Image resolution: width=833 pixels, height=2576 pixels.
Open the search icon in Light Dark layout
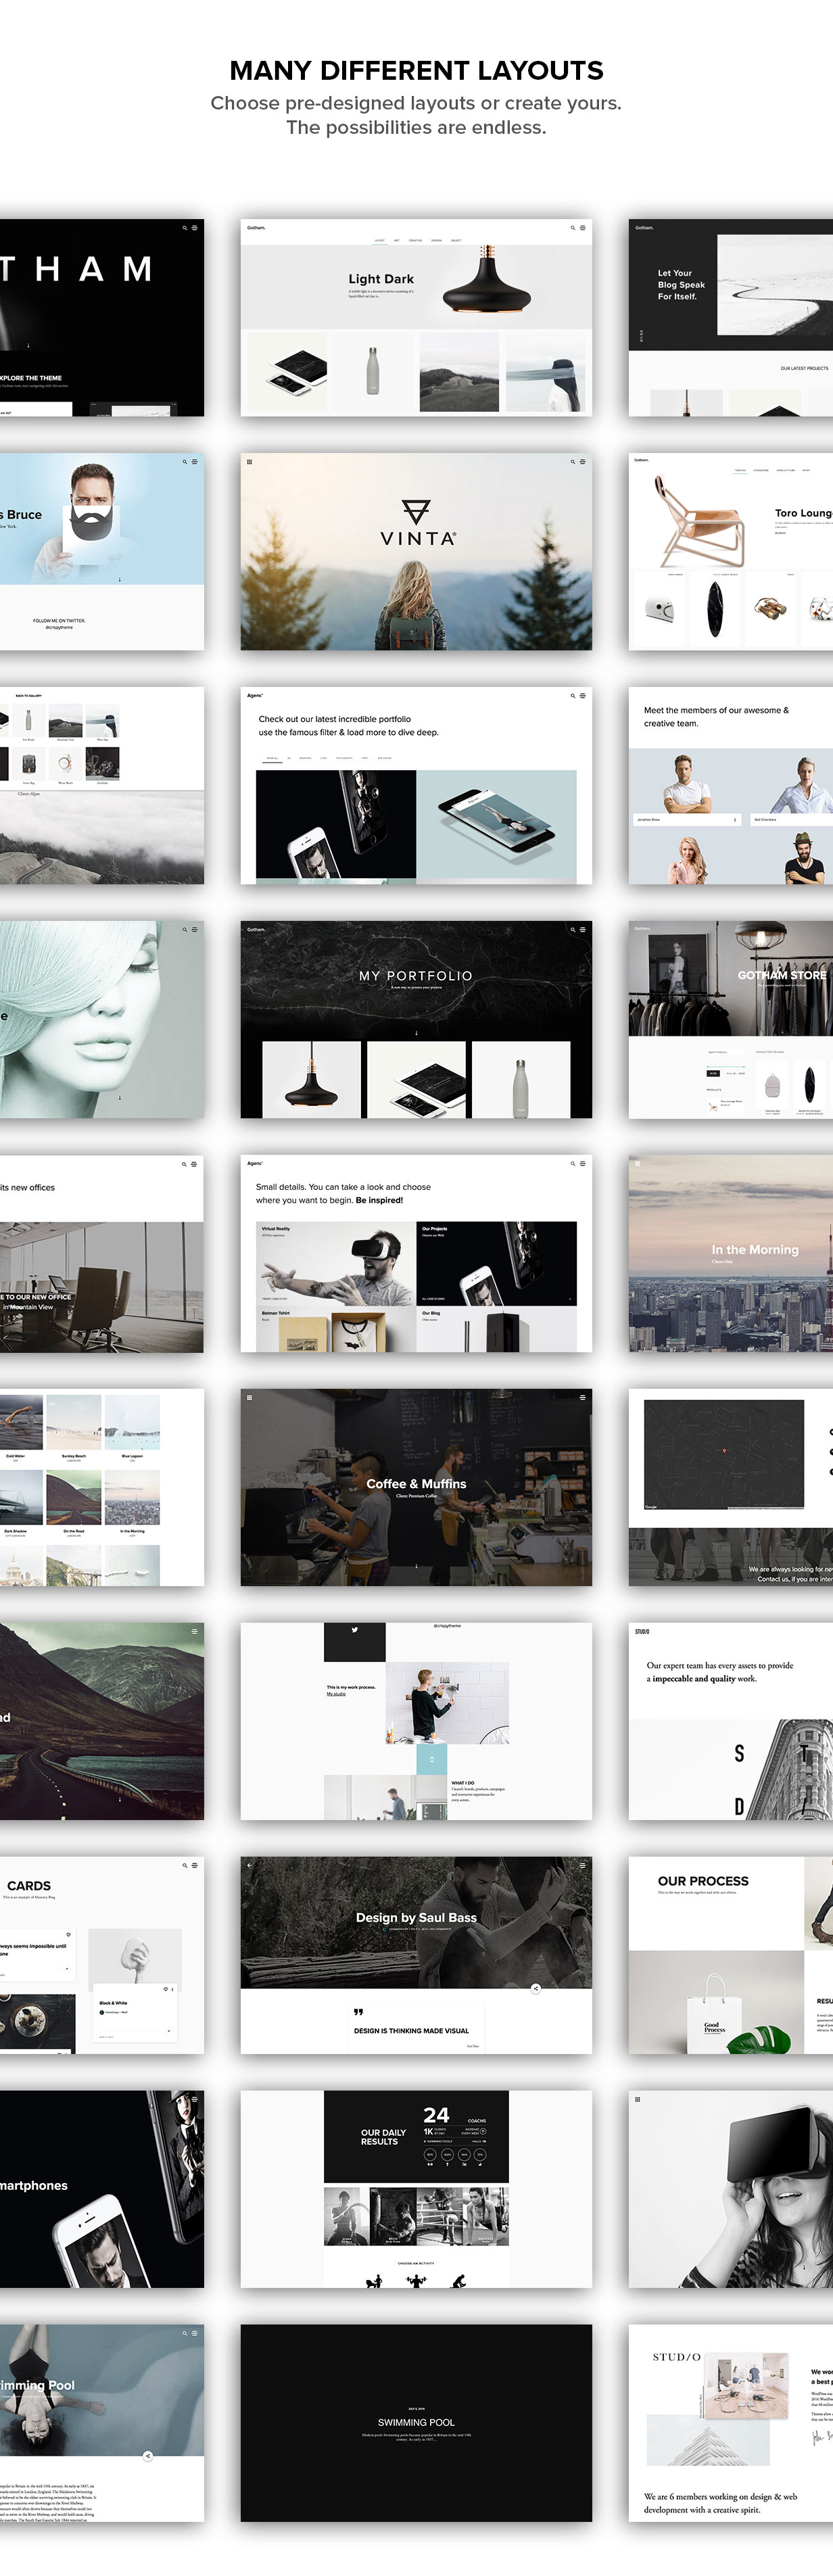(x=573, y=228)
